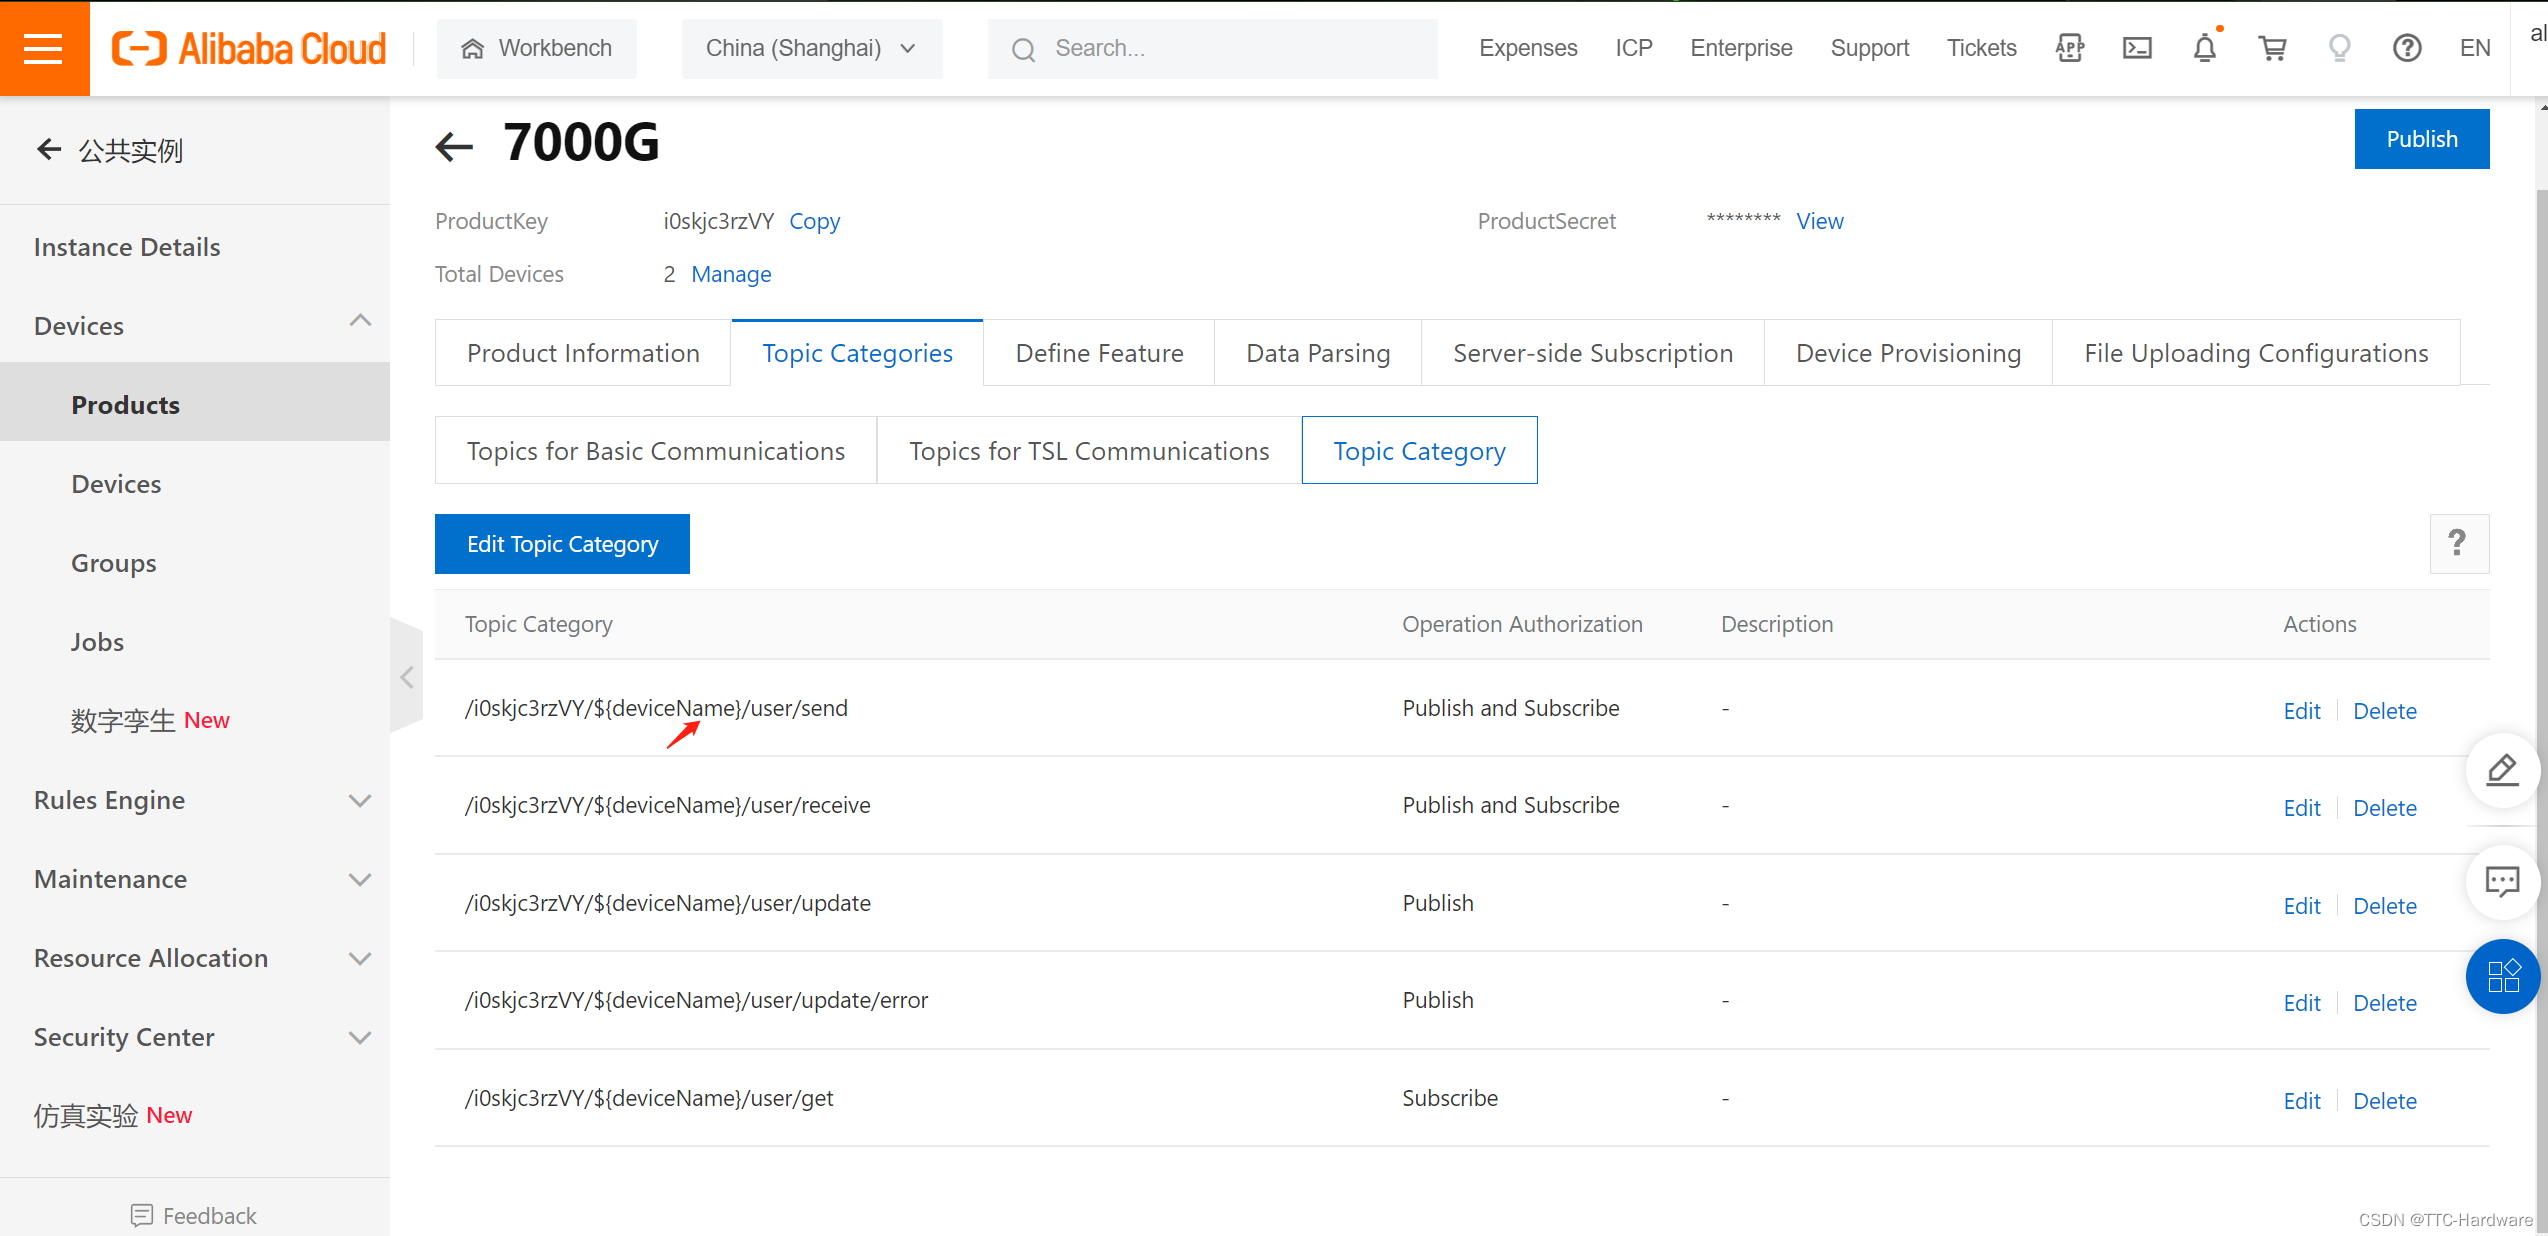This screenshot has height=1236, width=2548.
Task: Delete the user/get topic
Action: [x=2384, y=1101]
